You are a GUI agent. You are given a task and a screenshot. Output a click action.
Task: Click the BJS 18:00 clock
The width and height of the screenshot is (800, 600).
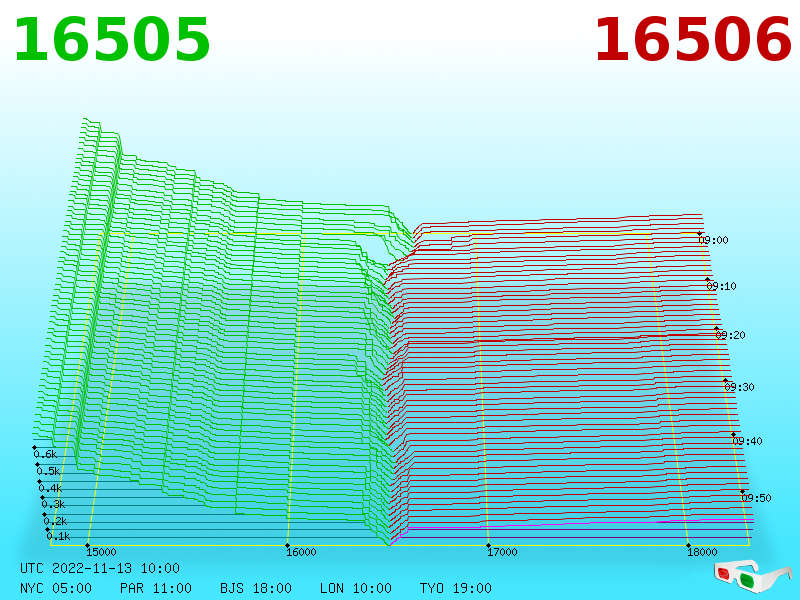point(256,588)
